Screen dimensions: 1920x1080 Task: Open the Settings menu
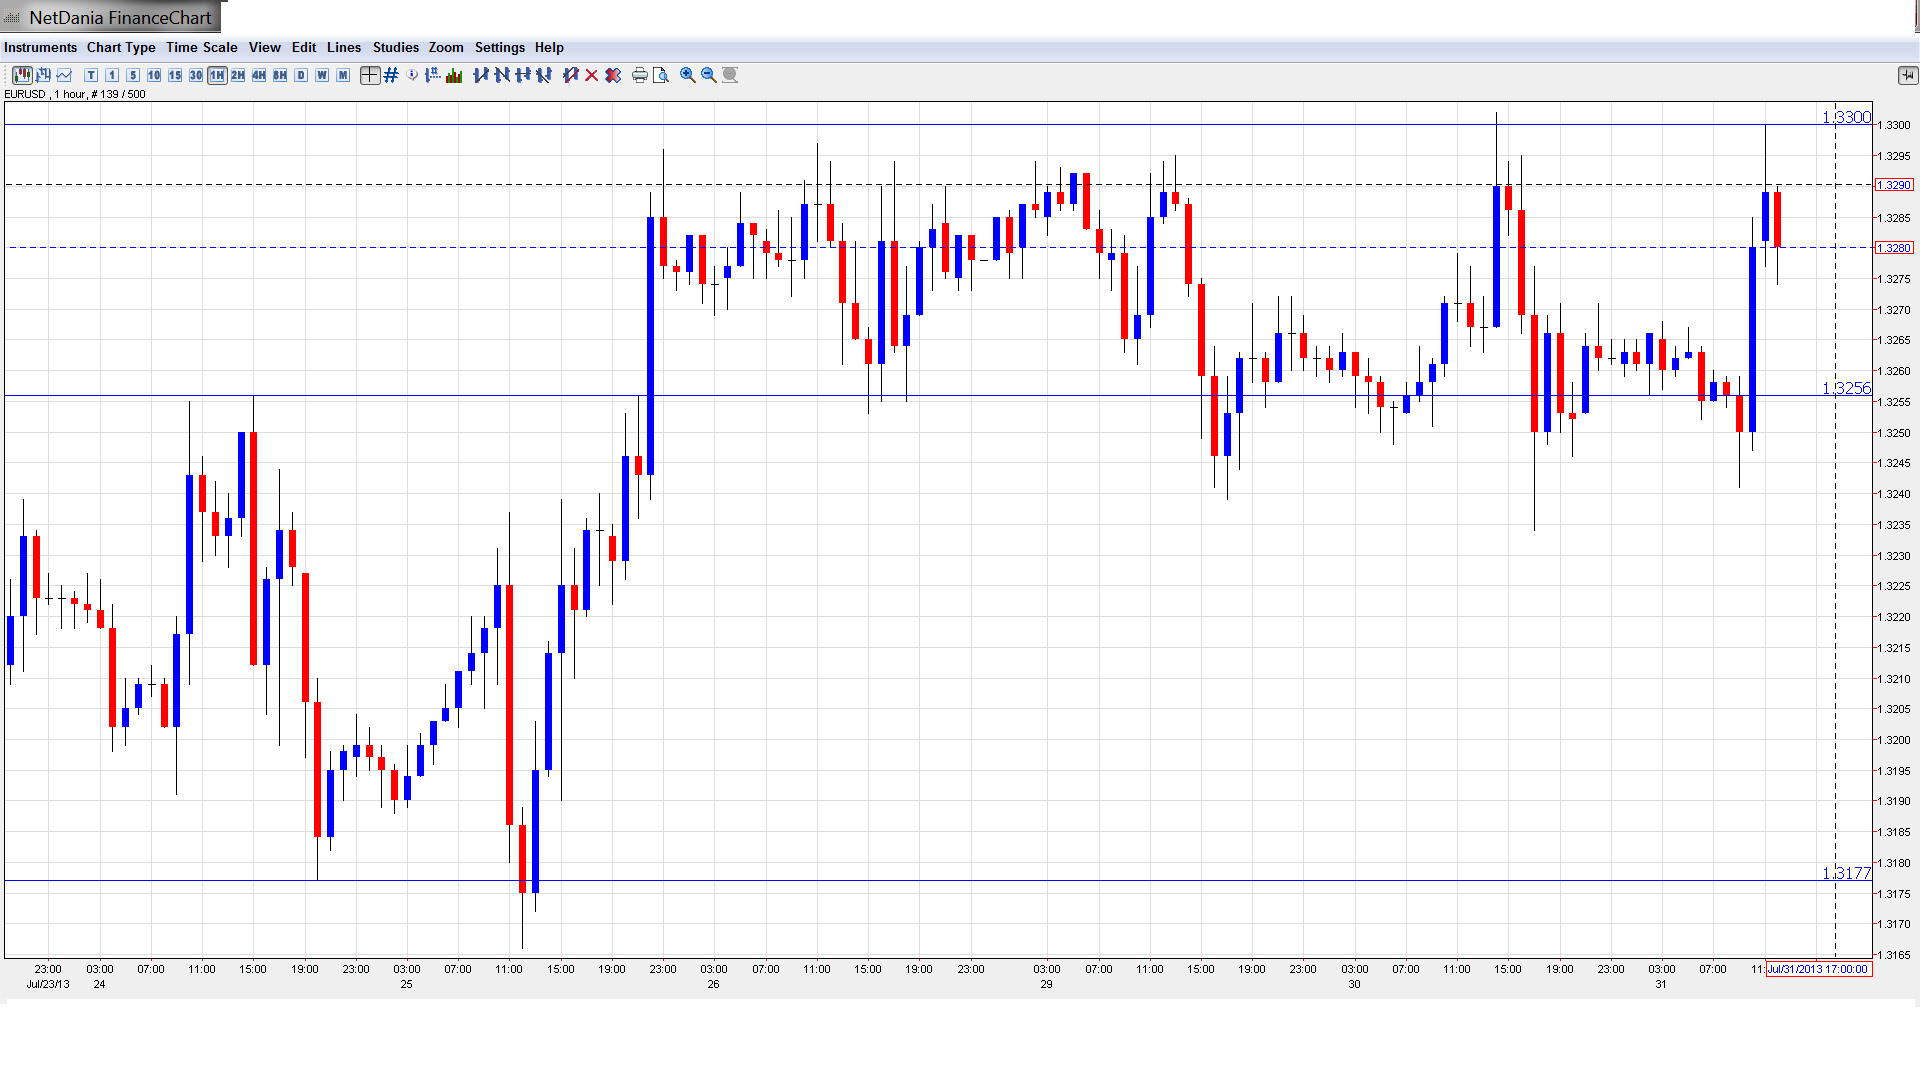click(x=499, y=47)
